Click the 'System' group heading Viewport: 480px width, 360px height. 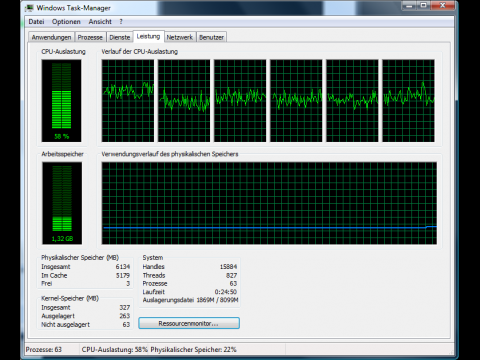coord(153,258)
